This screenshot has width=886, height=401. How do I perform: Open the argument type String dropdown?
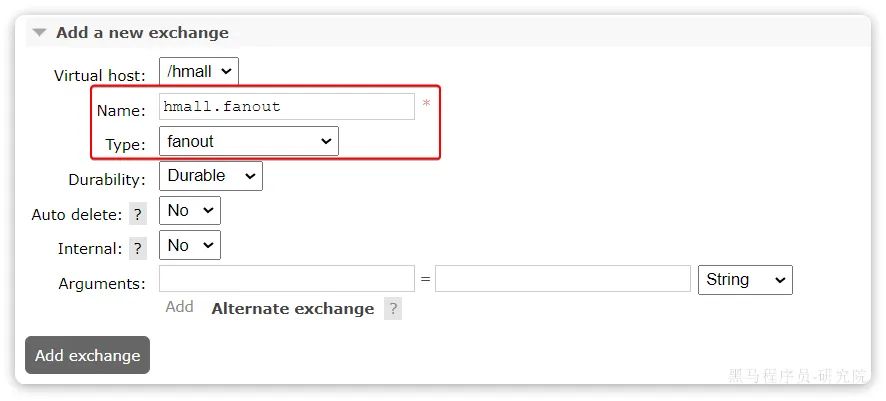click(745, 280)
